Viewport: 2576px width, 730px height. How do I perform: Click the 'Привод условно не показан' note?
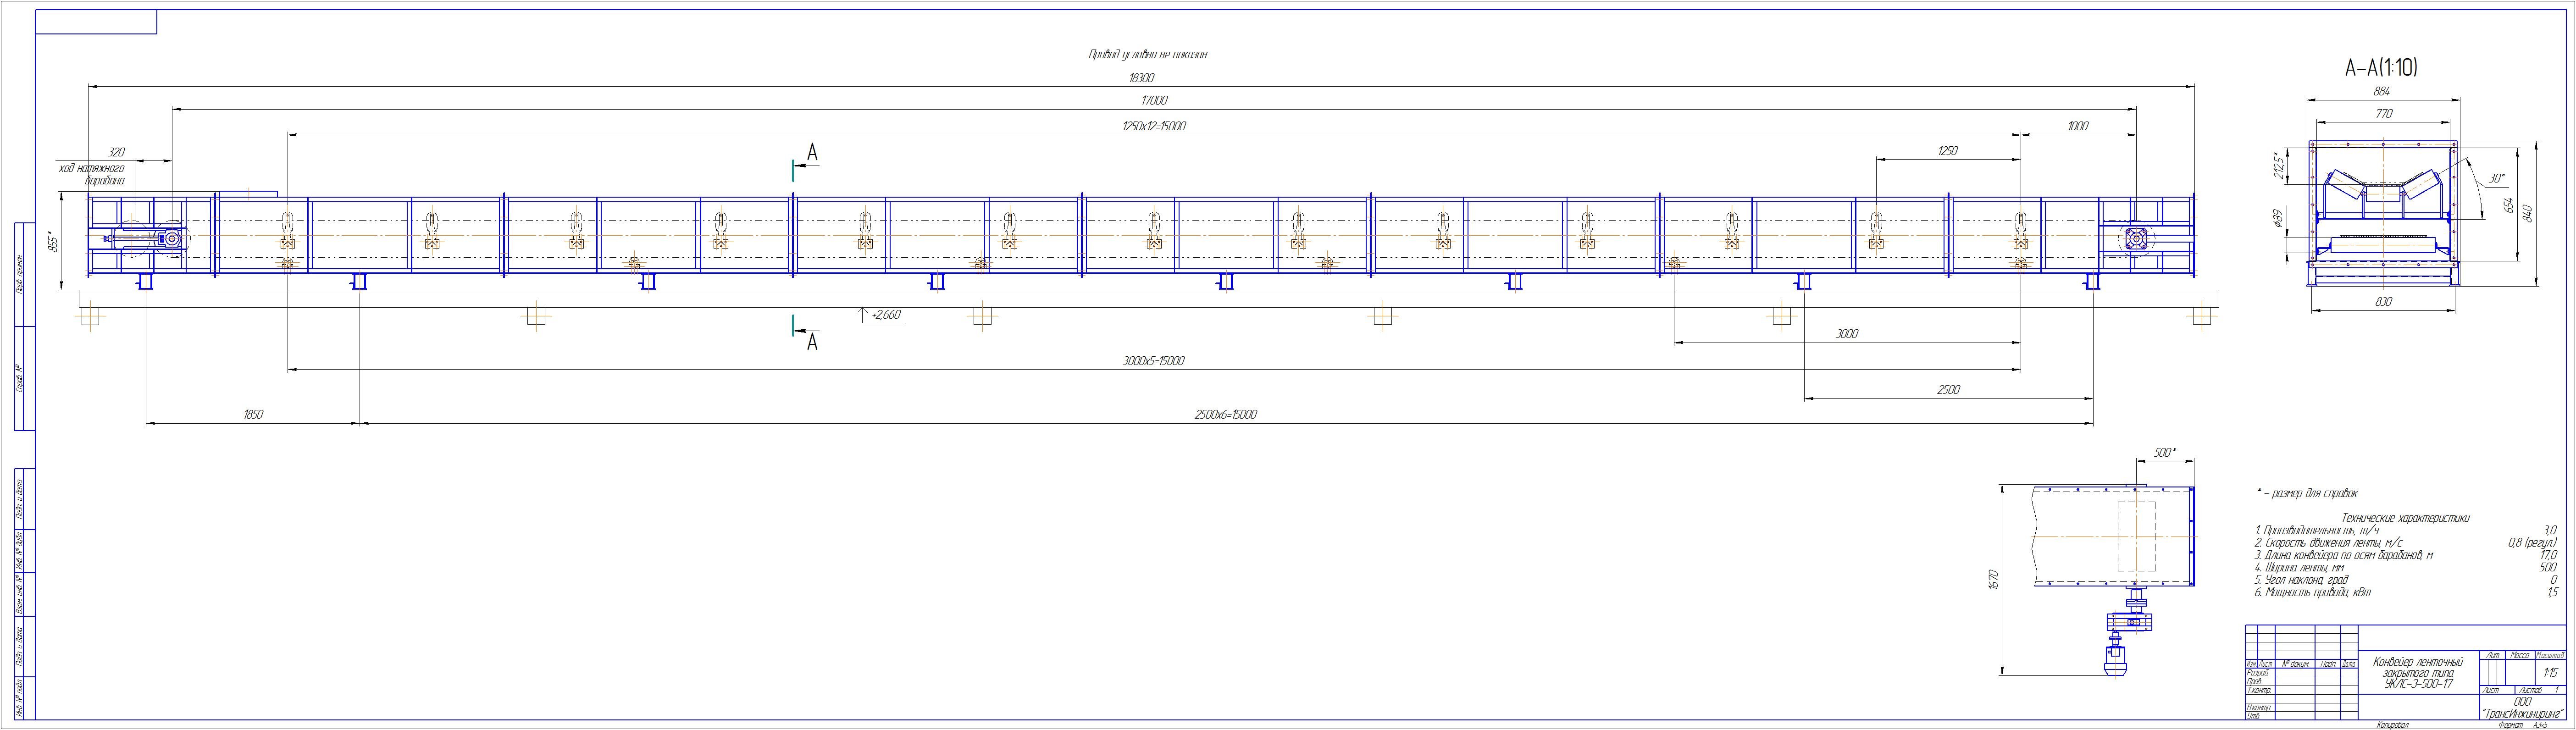1147,55
